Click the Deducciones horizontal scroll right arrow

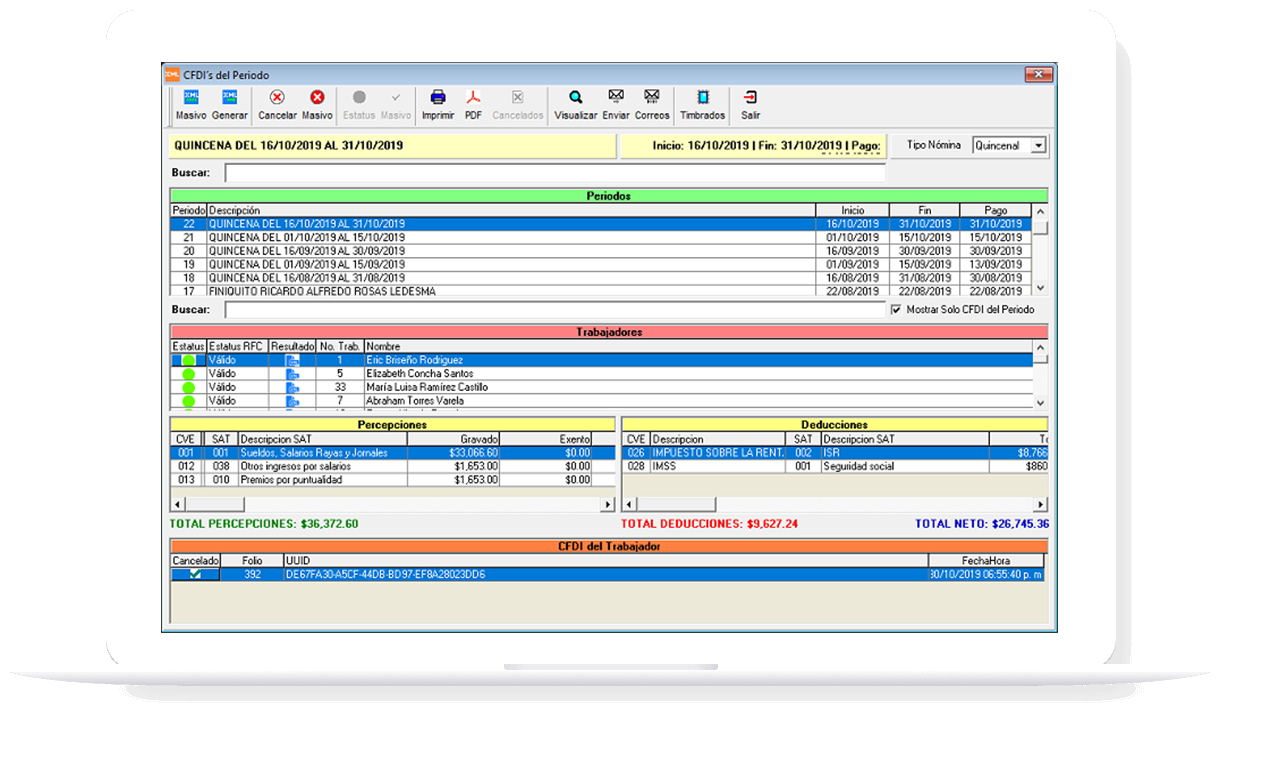[x=1040, y=505]
